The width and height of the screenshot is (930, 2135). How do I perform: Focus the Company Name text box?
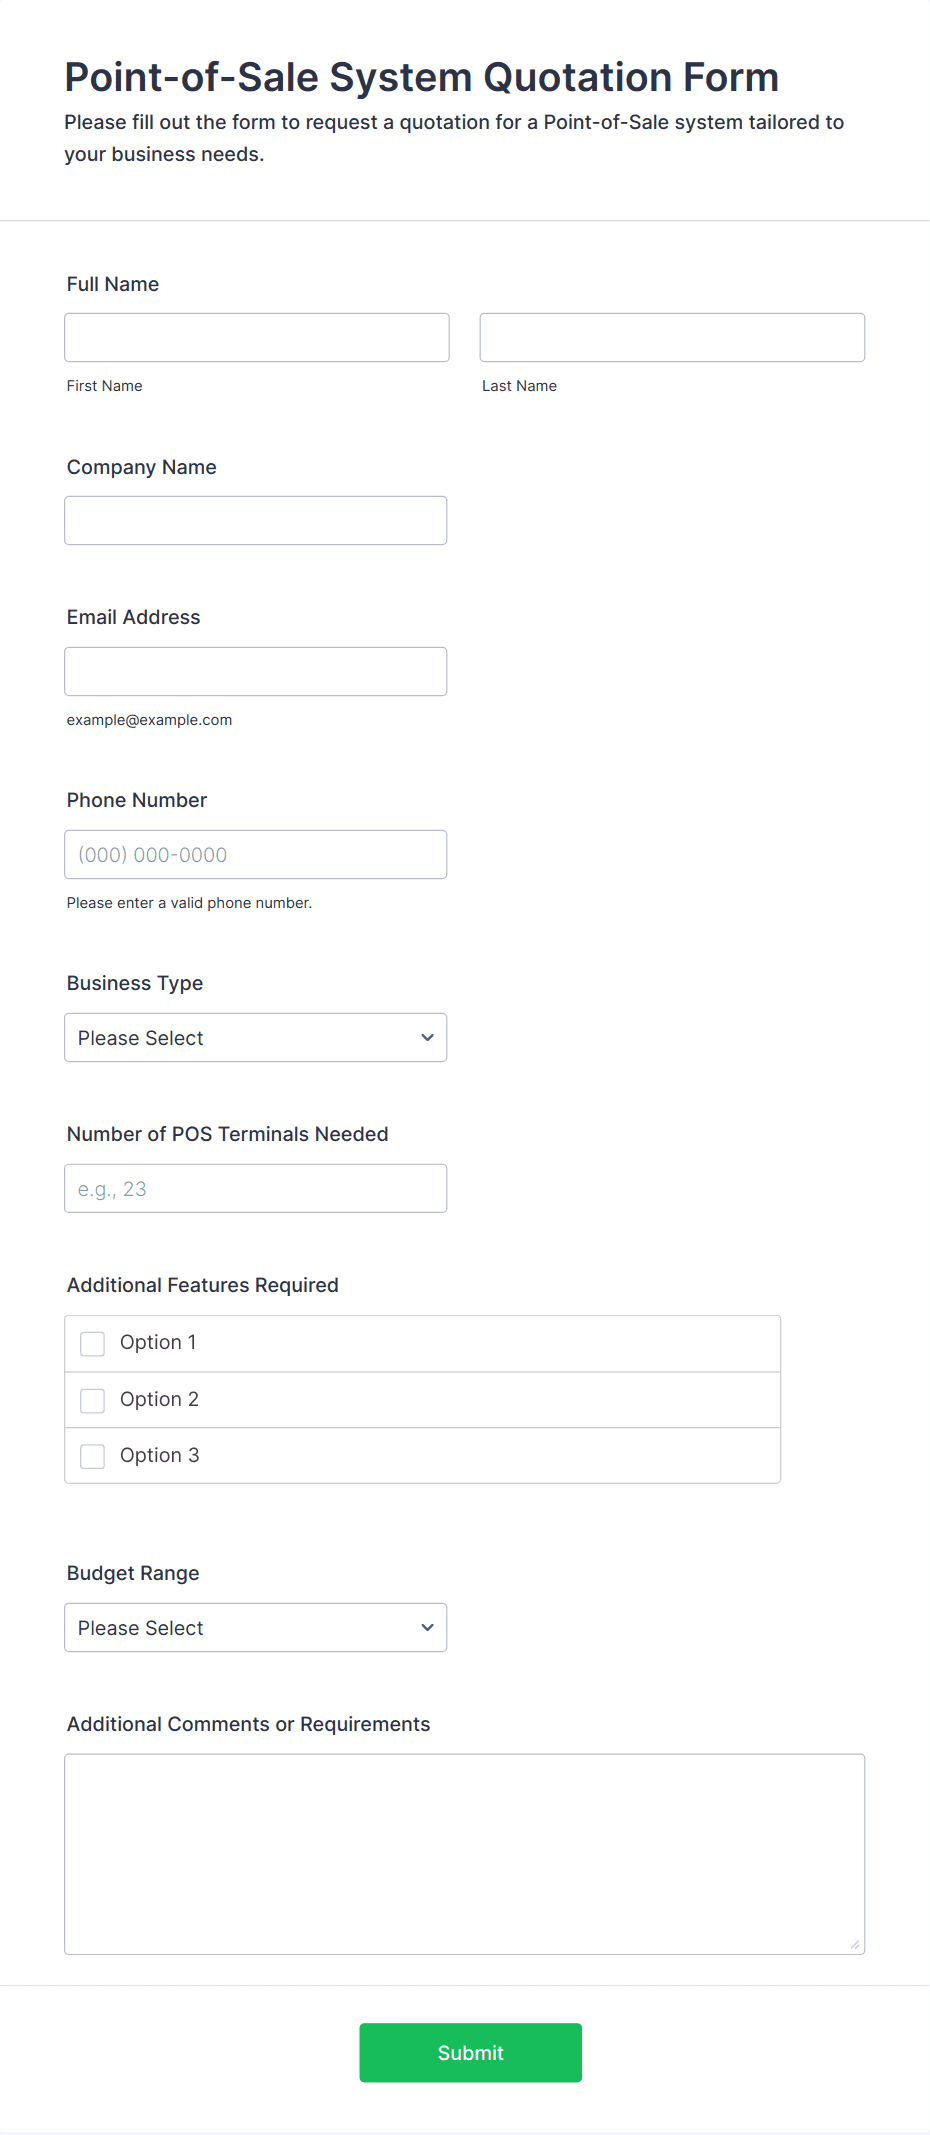coord(255,521)
